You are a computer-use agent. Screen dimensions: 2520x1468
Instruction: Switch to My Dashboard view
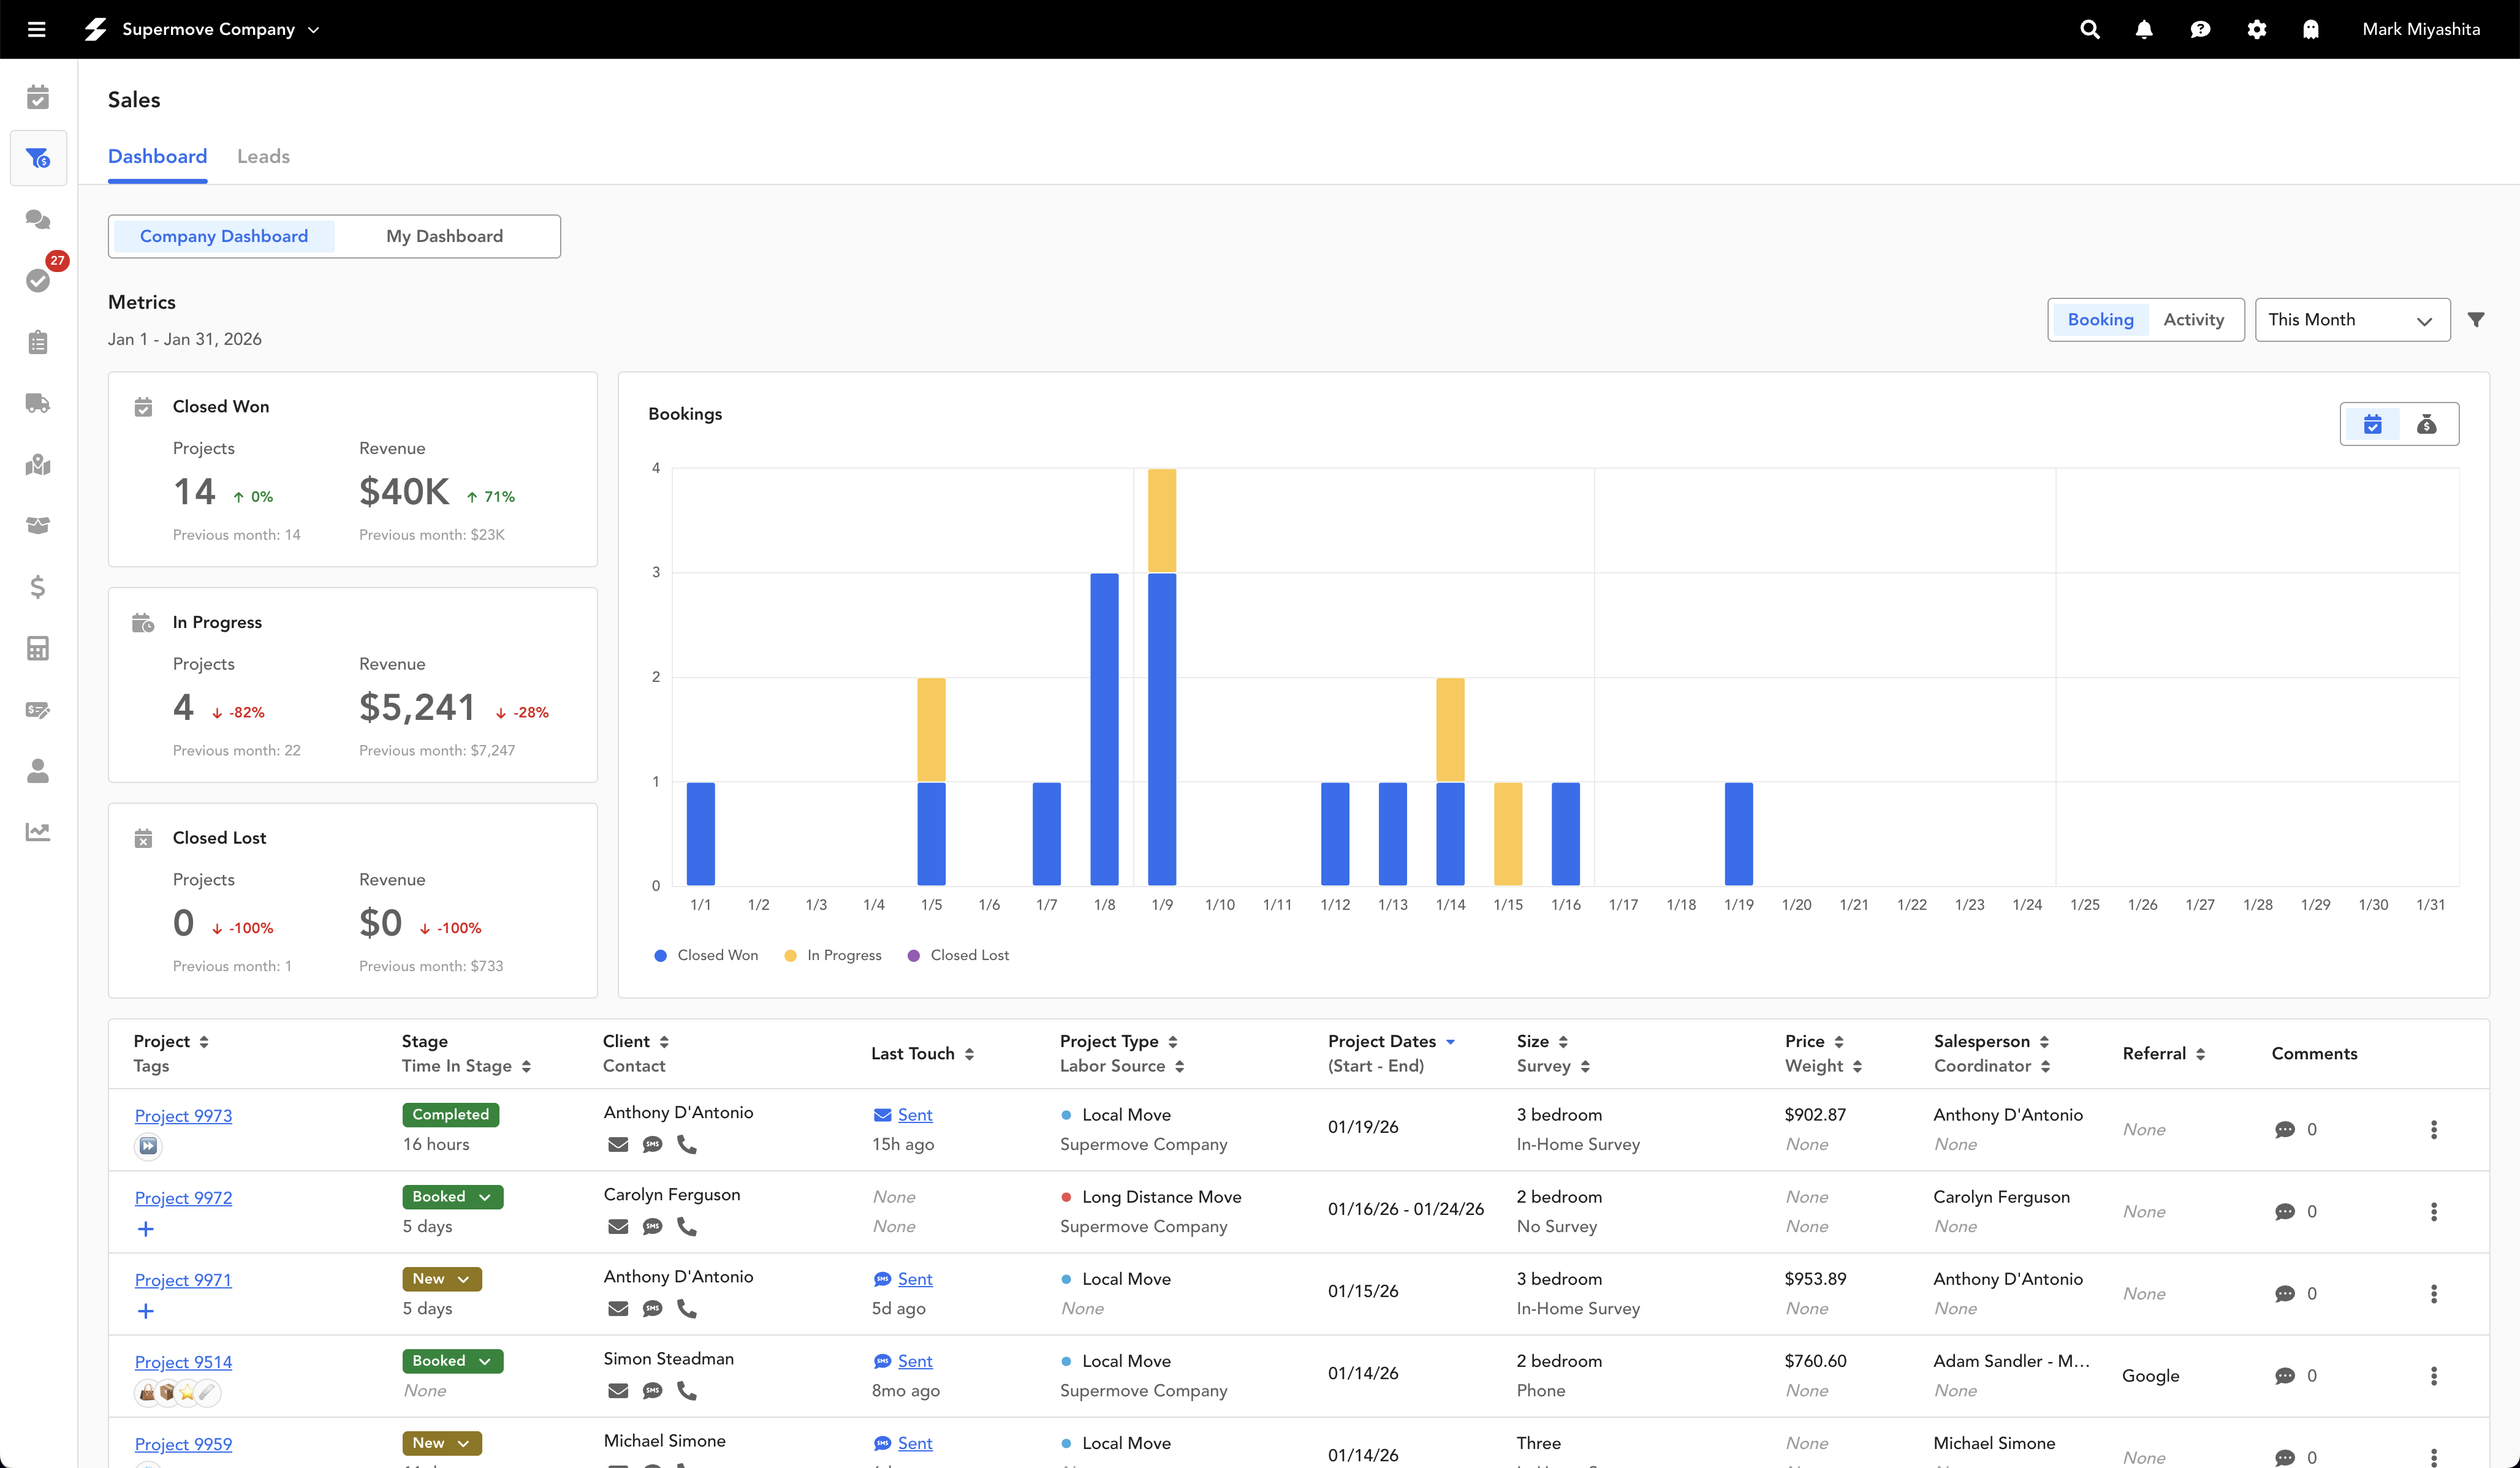coord(444,236)
